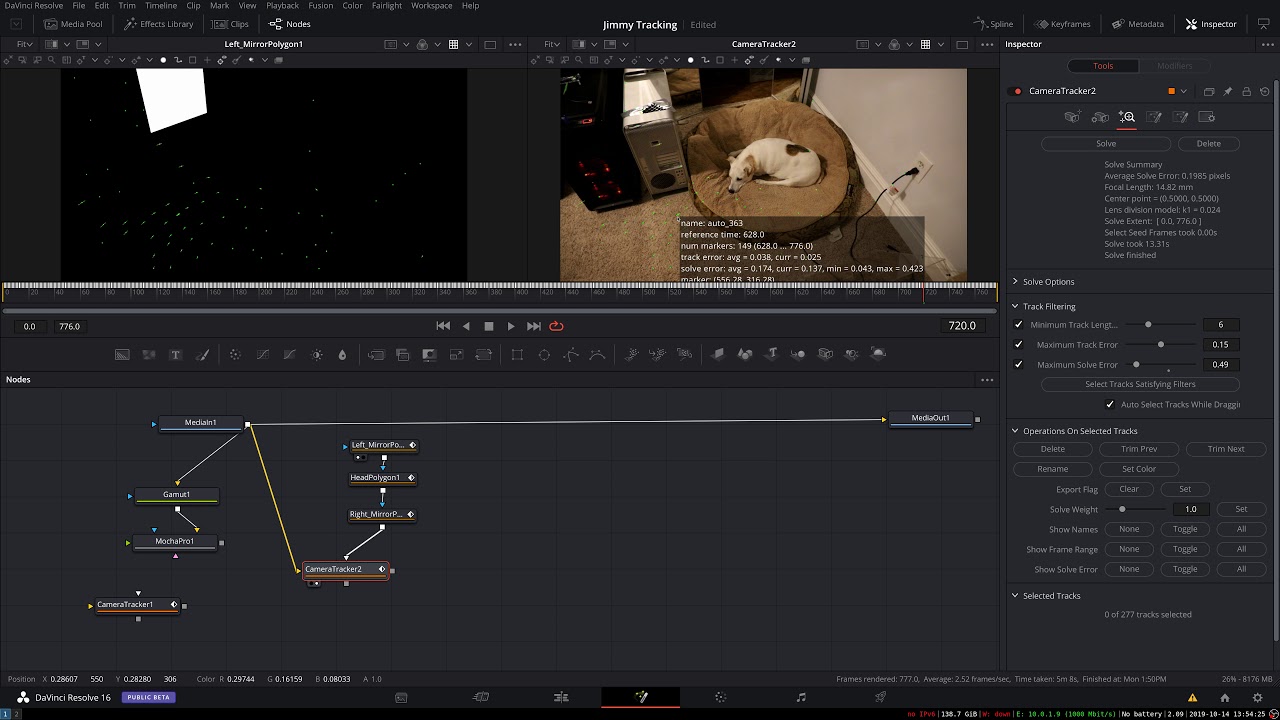Reset CameraTracker2 settings icon
Screen dimensions: 1280x720
click(1265, 91)
